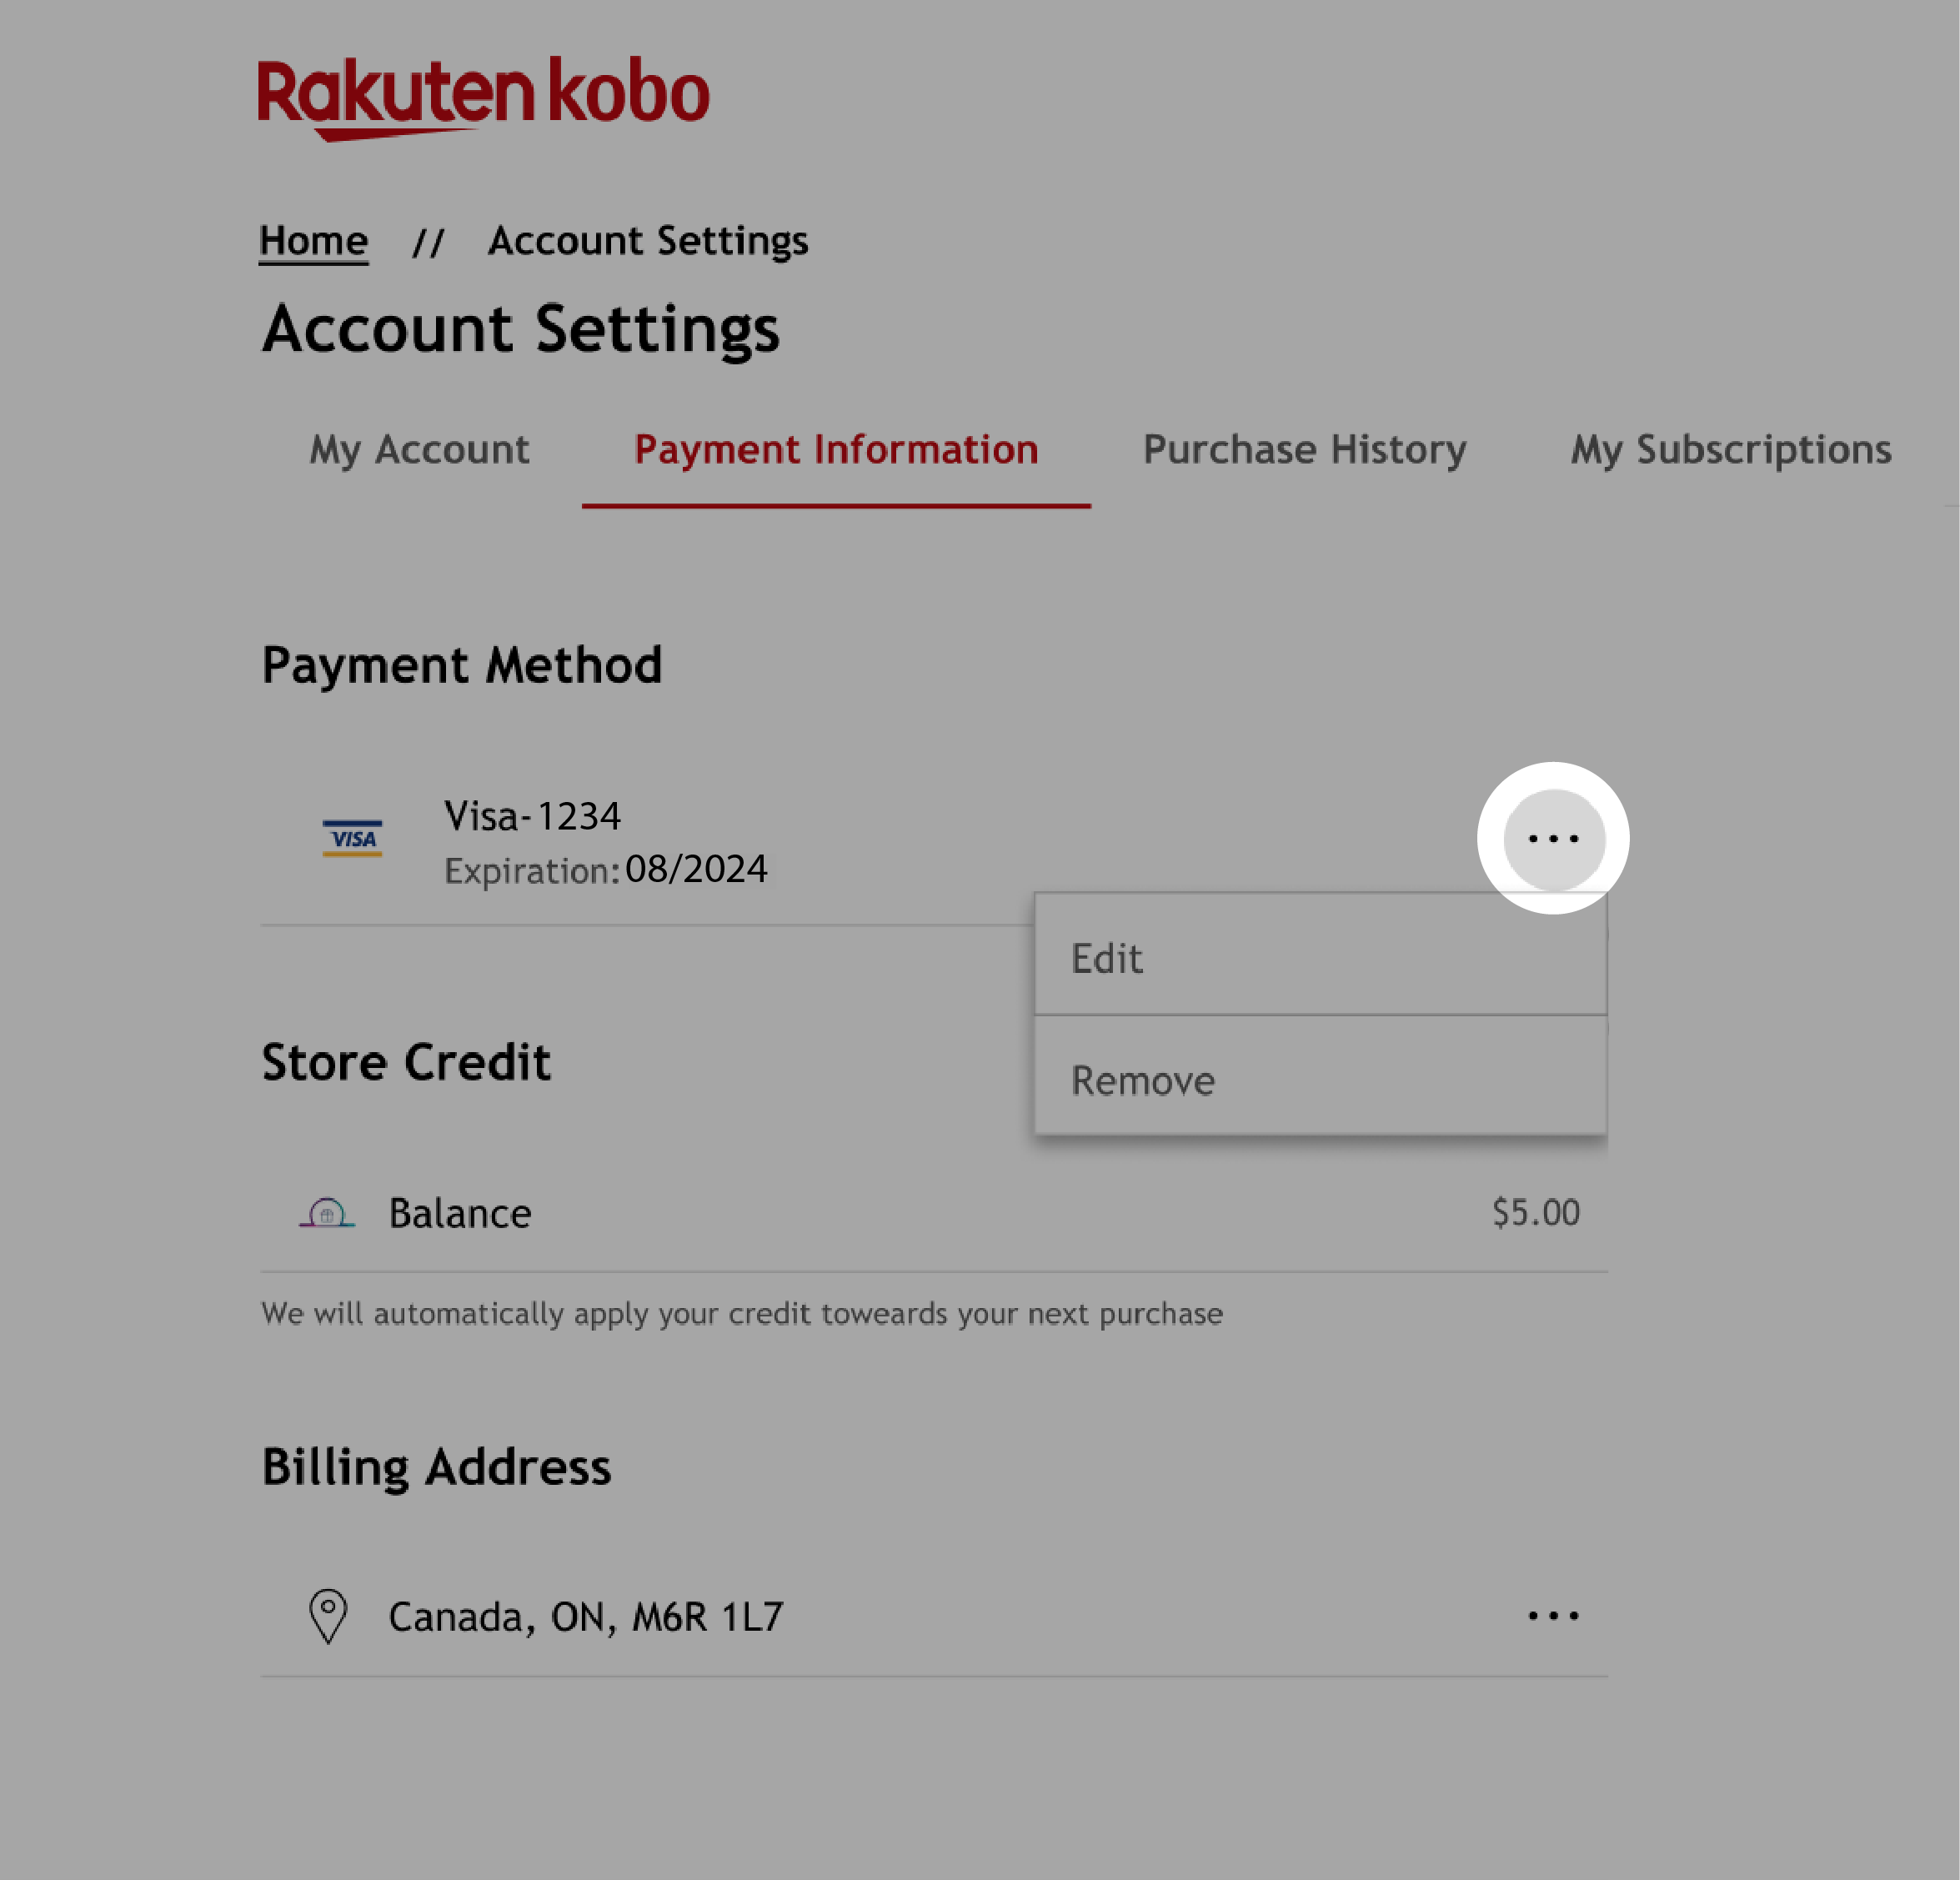This screenshot has width=1960, height=1880.
Task: Select Remove from the card options menu
Action: [x=1320, y=1078]
